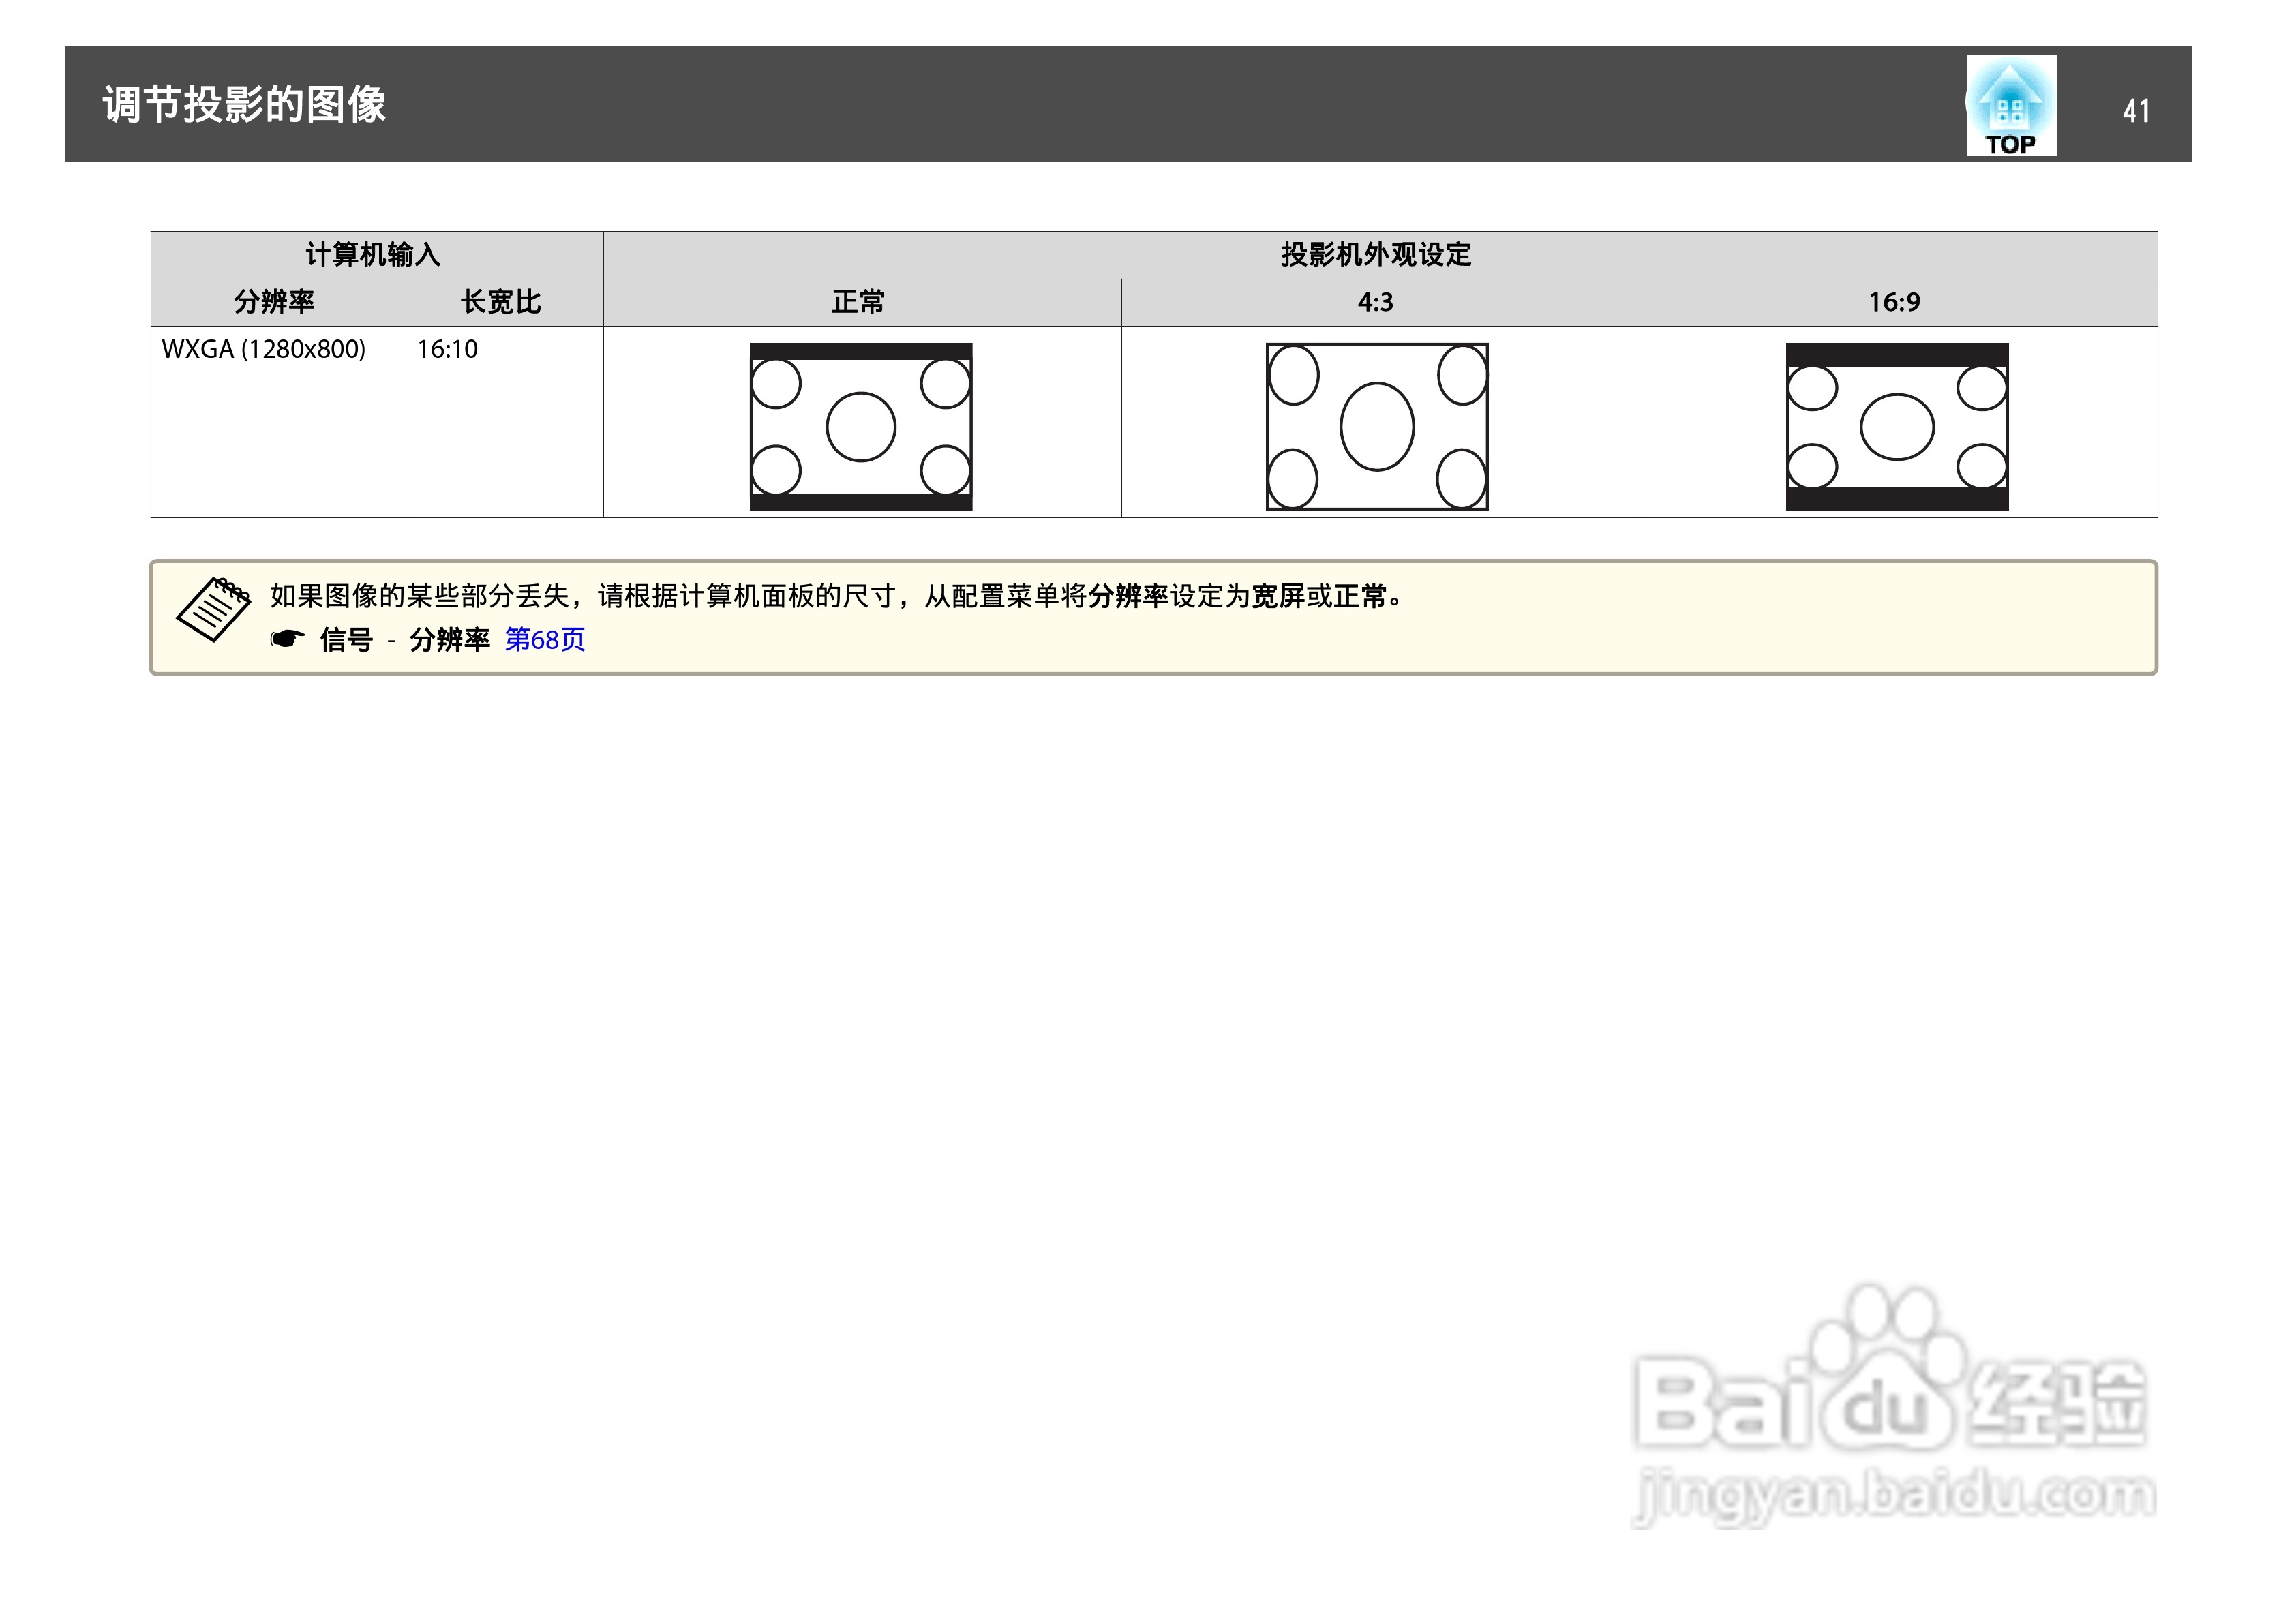Click the pointing hand reference icon

pos(288,639)
